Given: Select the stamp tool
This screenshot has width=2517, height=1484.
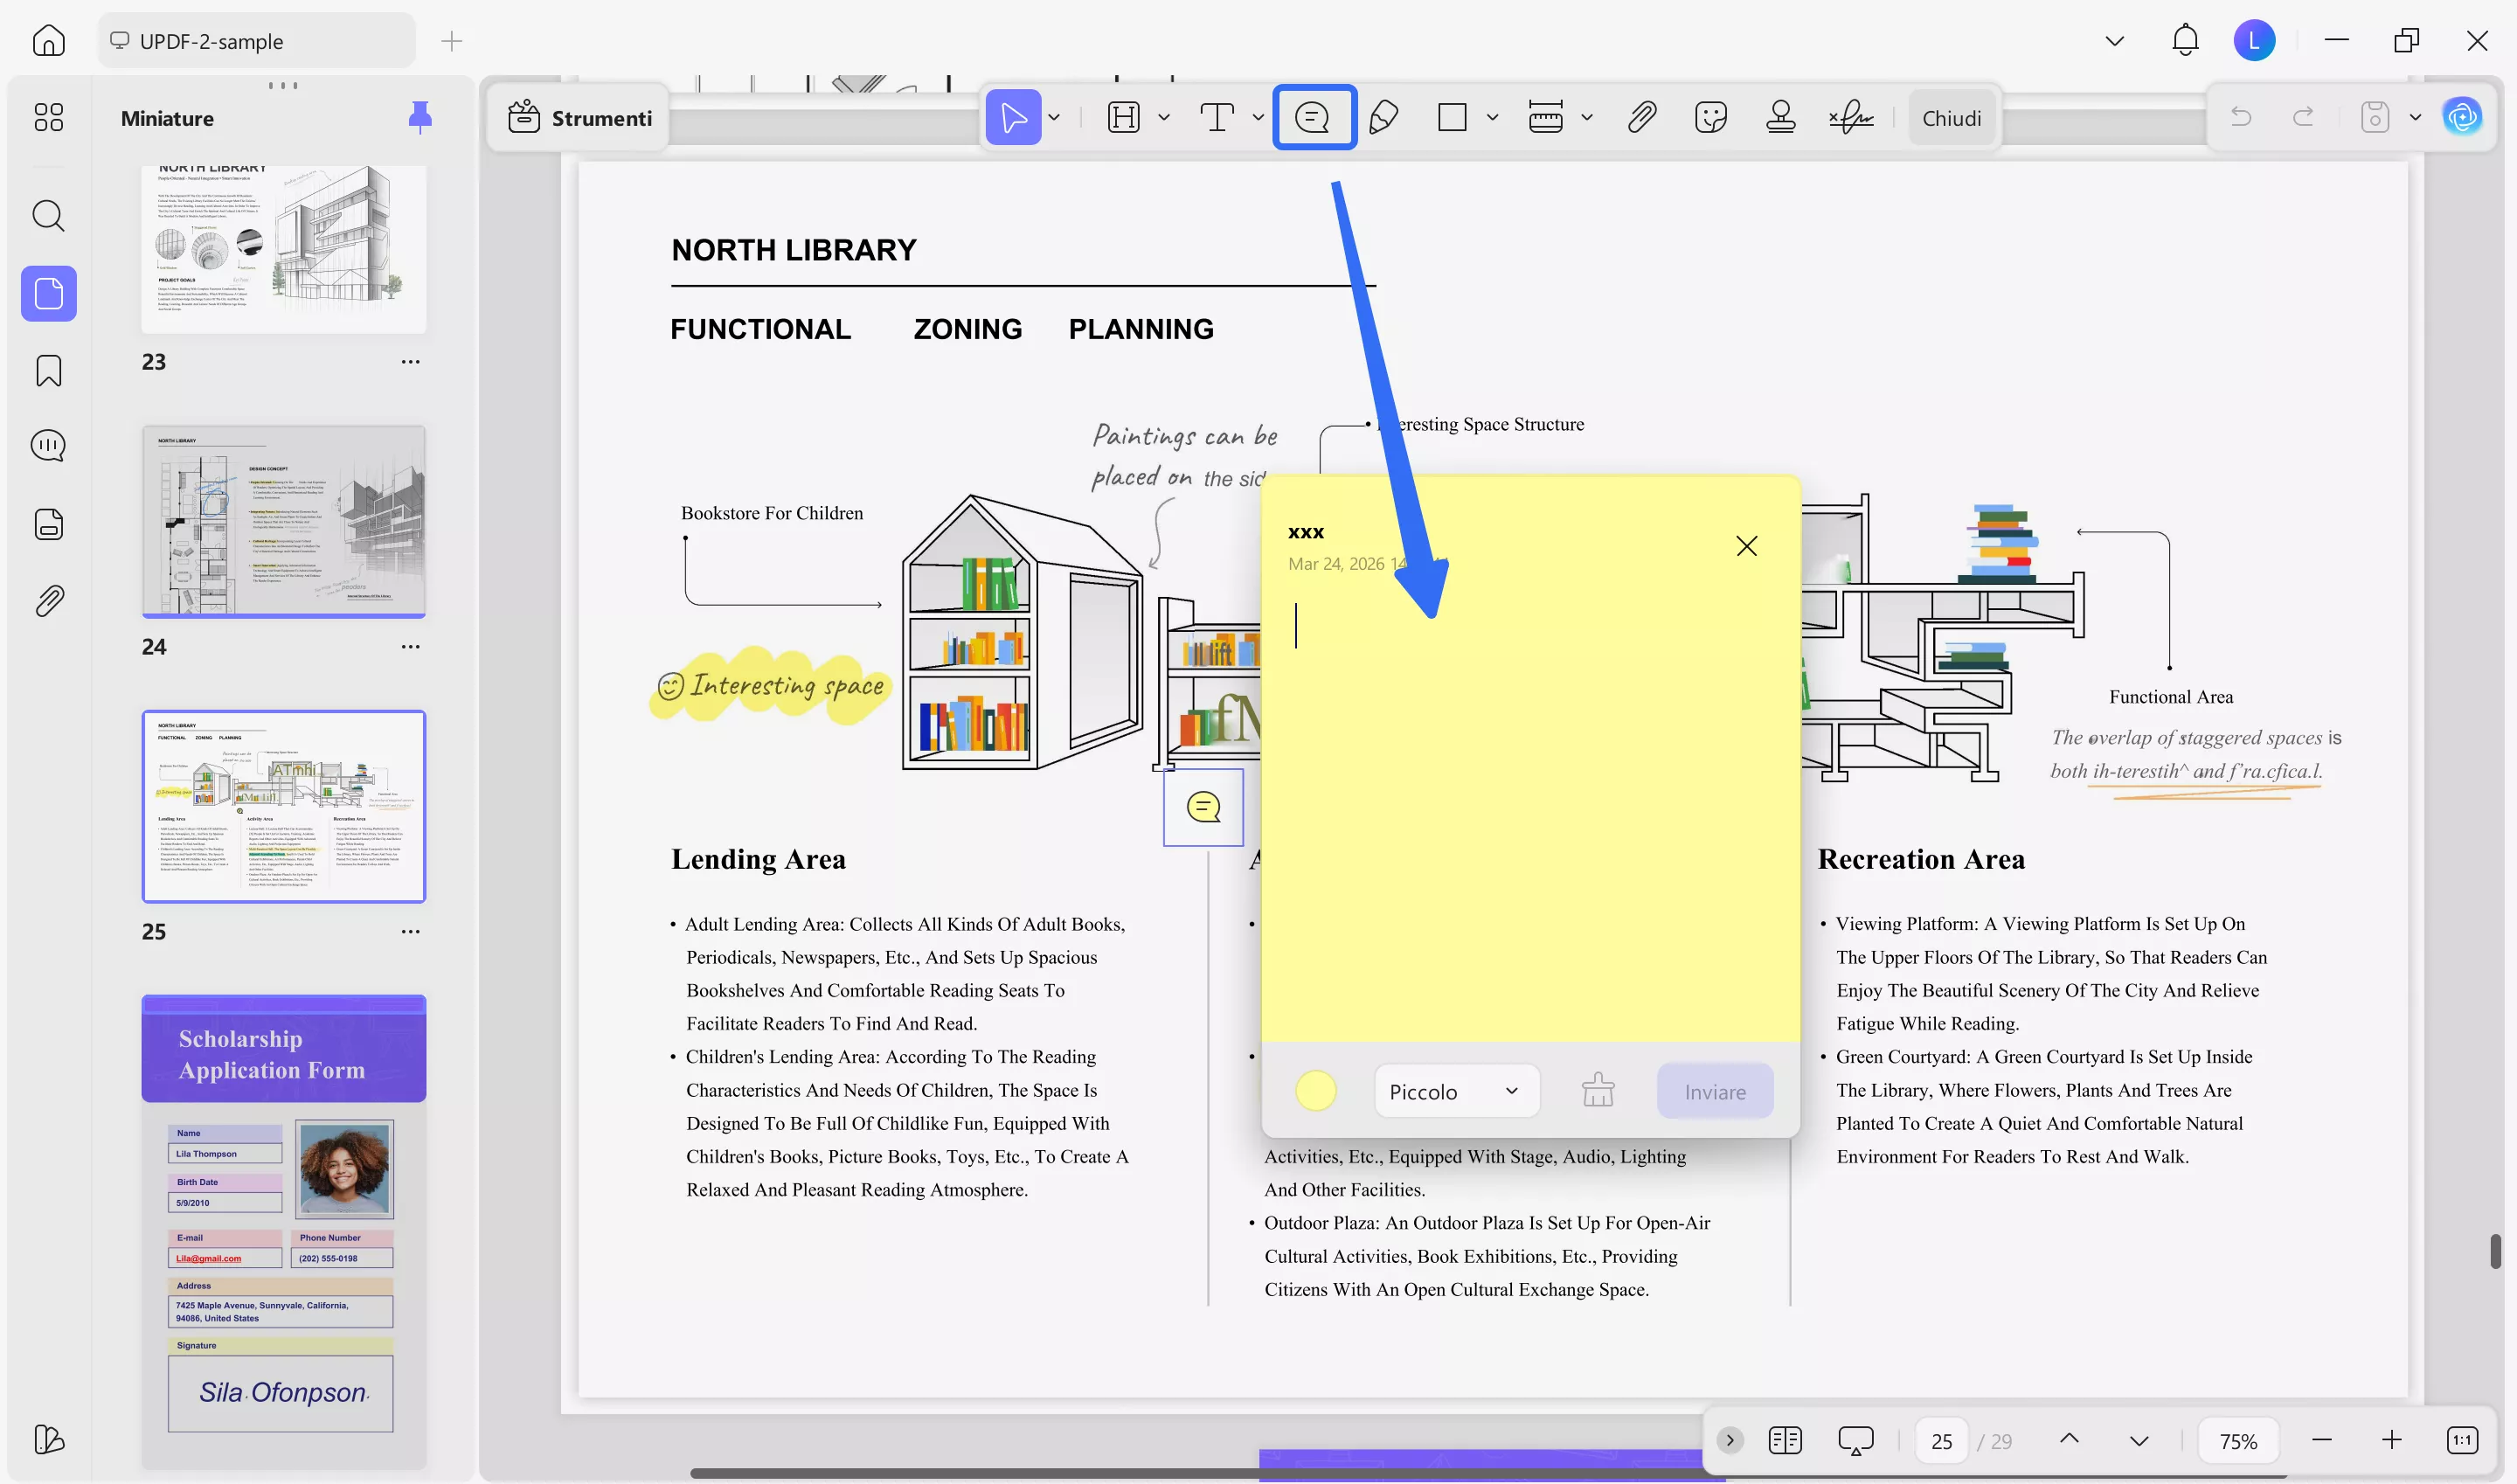Looking at the screenshot, I should [1780, 118].
